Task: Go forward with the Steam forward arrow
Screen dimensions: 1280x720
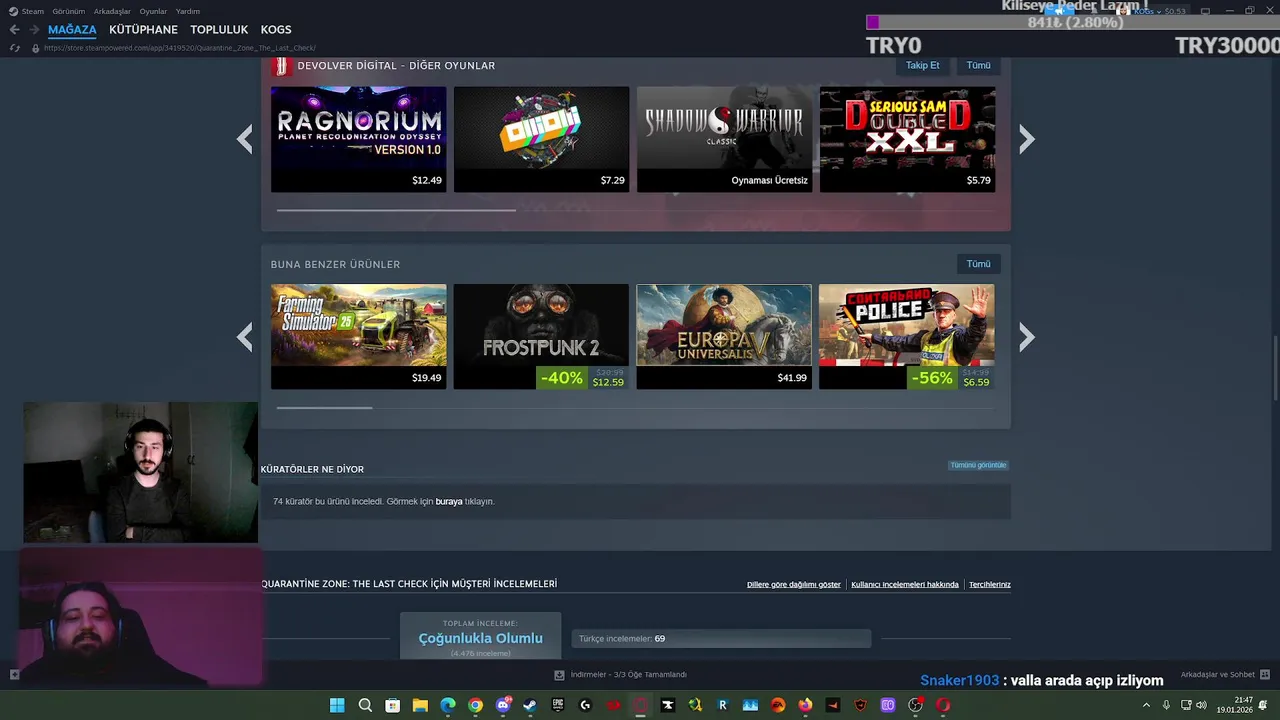Action: (34, 30)
